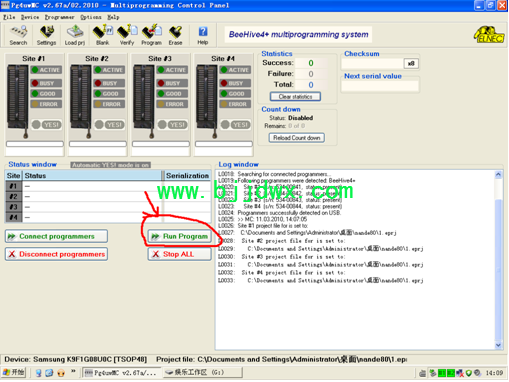Click the Log window scroll-down arrow
Image resolution: width=509 pixels, height=382 pixels.
point(498,345)
